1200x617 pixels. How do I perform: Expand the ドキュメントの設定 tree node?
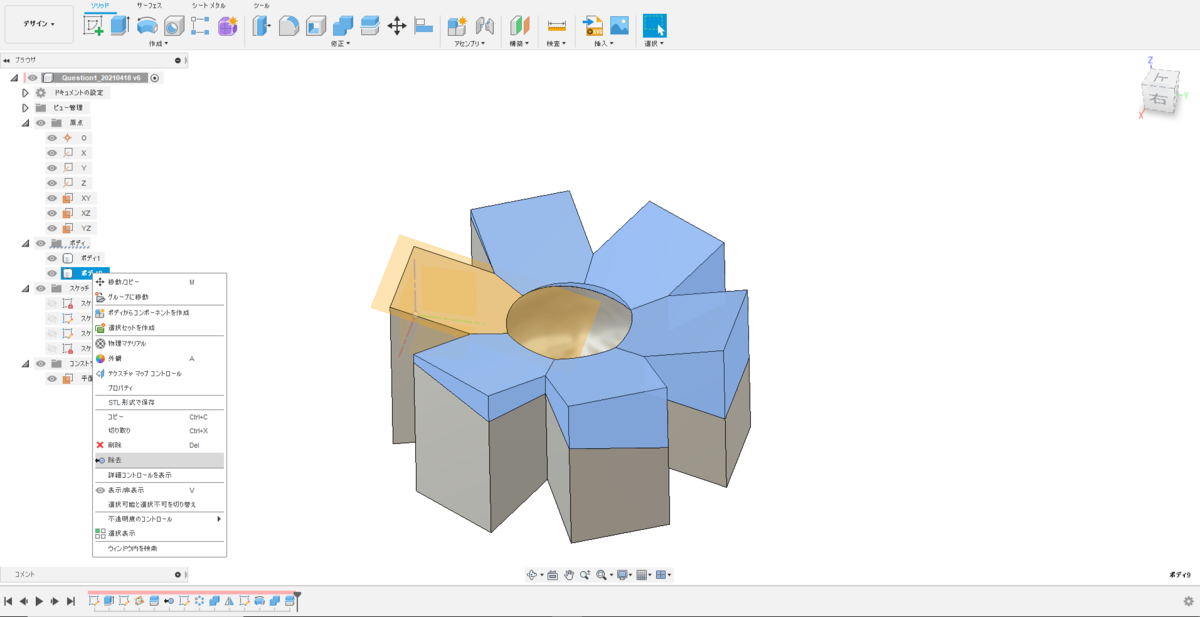coord(26,92)
